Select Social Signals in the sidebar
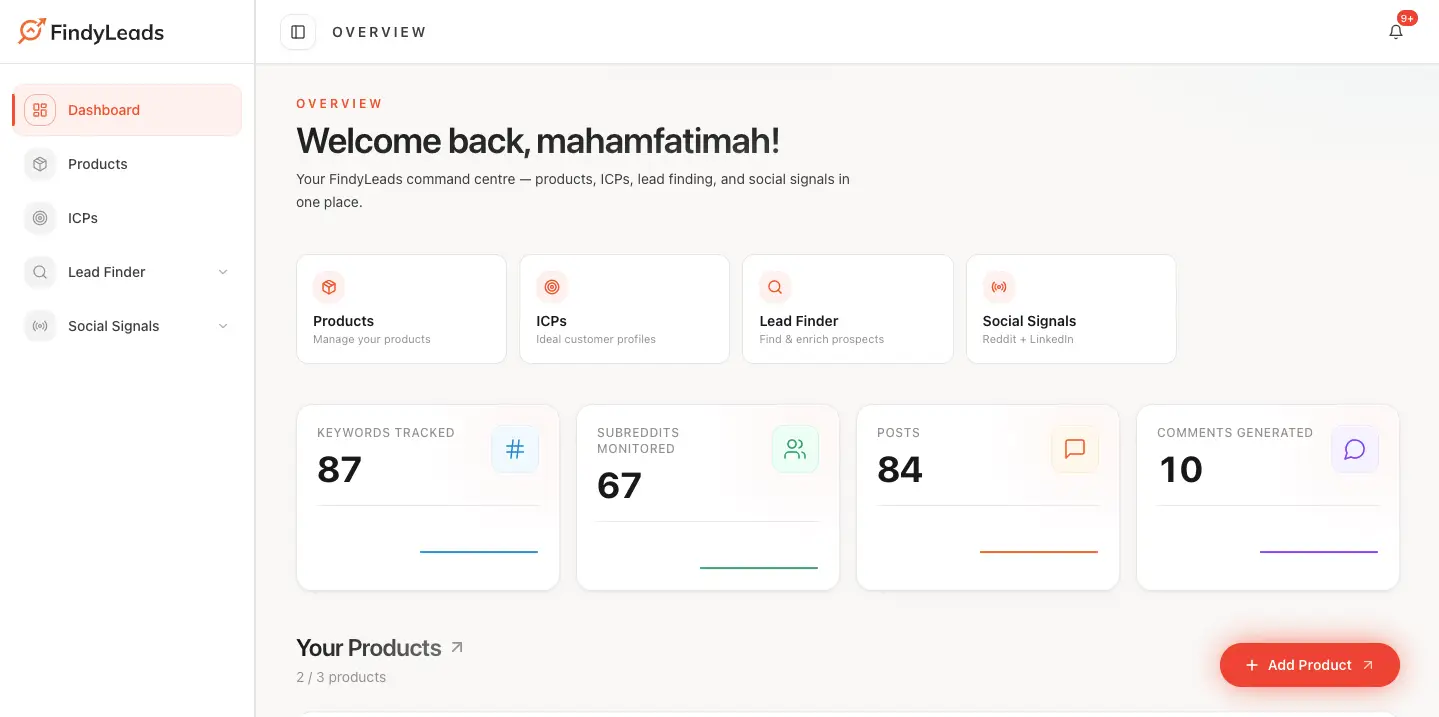The image size is (1439, 717). click(127, 326)
